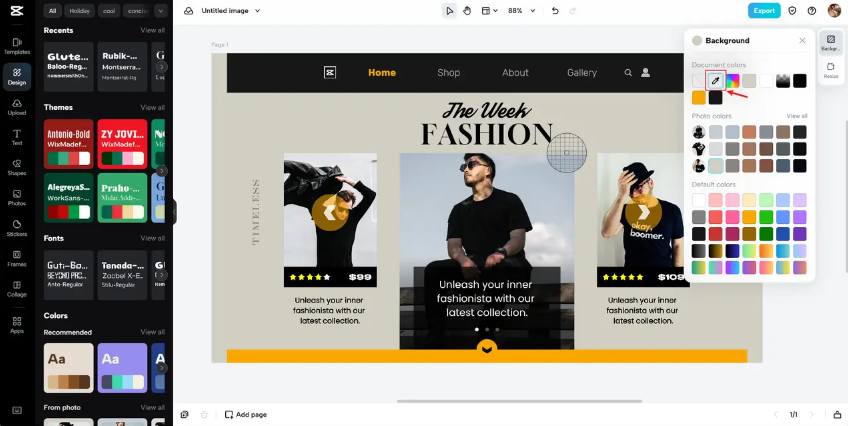
Task: Select the All filter tag
Action: coord(52,10)
